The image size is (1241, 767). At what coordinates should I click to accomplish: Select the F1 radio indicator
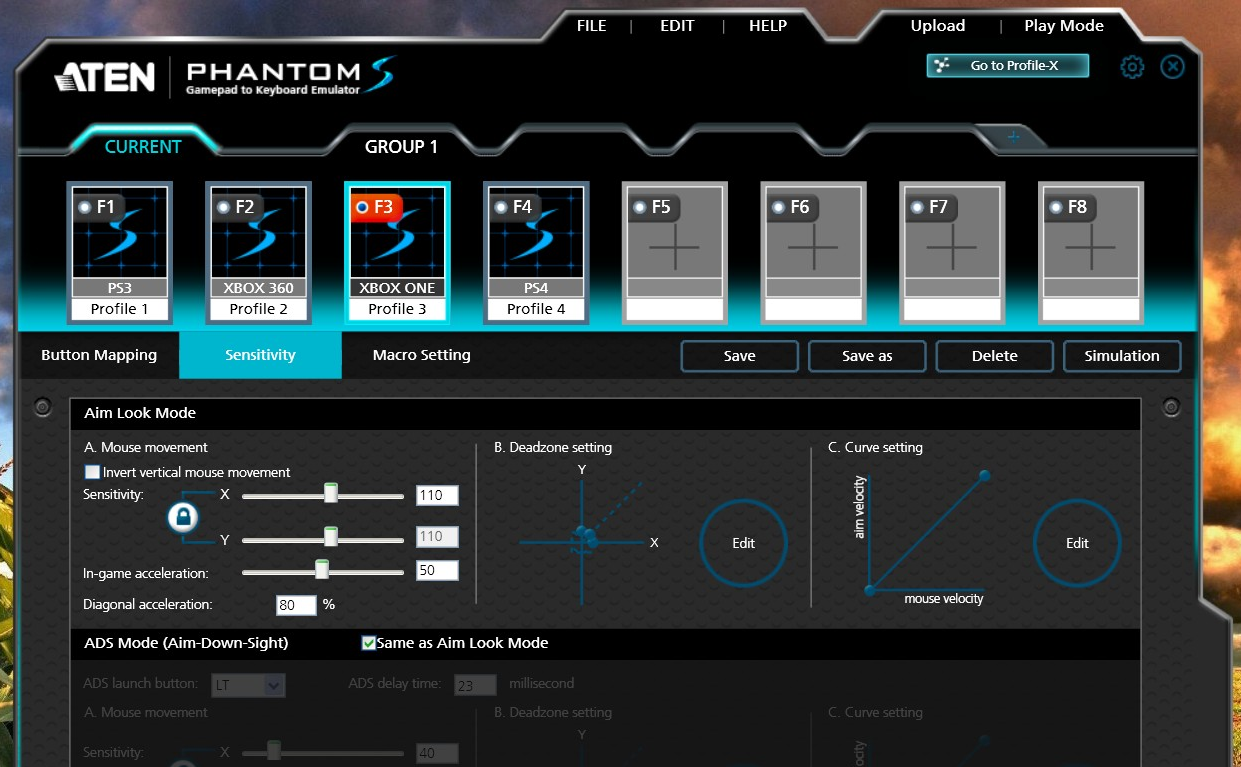[85, 207]
